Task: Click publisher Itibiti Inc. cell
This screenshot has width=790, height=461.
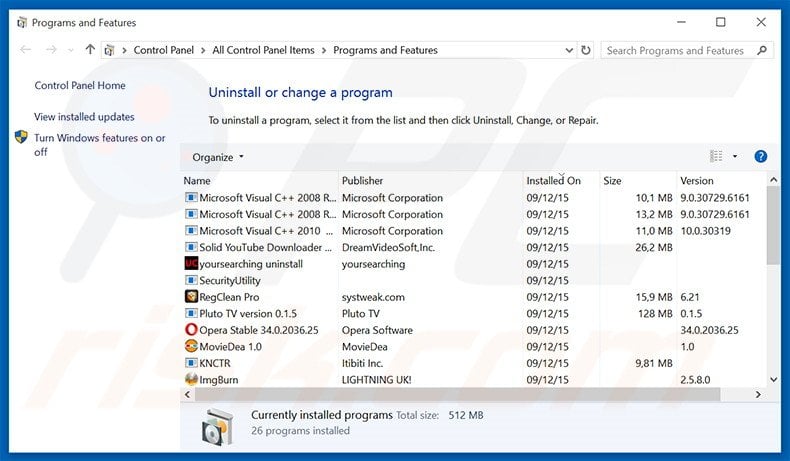Action: pos(362,363)
